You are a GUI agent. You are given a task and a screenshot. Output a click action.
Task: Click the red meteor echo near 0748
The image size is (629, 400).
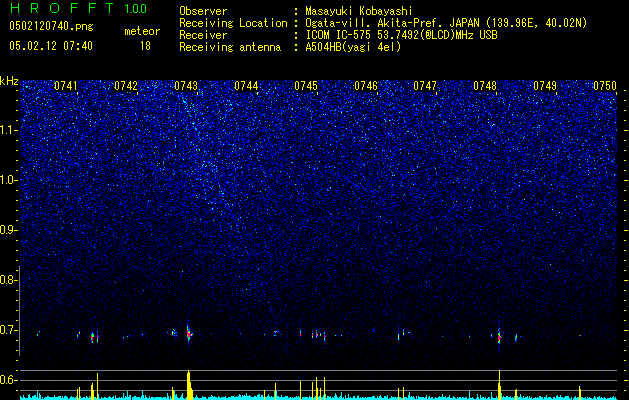[499, 337]
